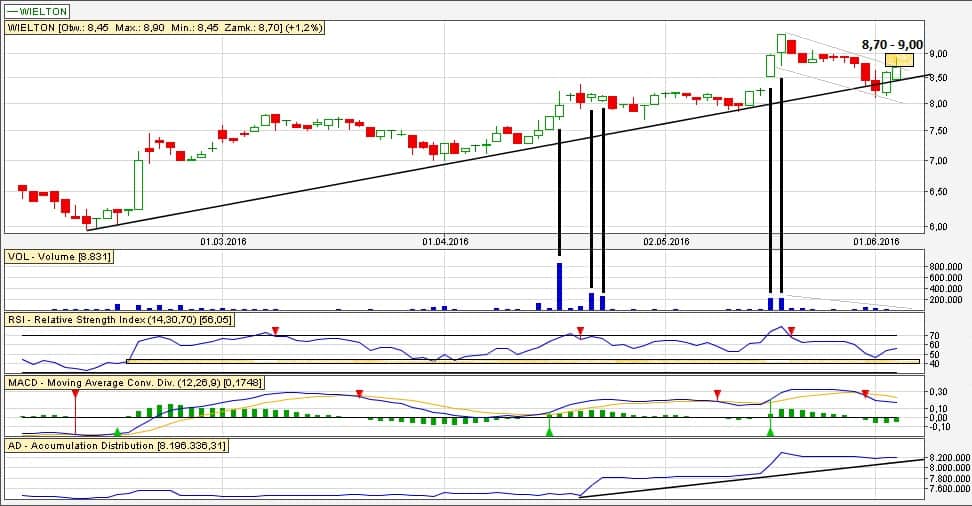Click the WIELTON price summary label
972x506 pixels.
click(164, 28)
